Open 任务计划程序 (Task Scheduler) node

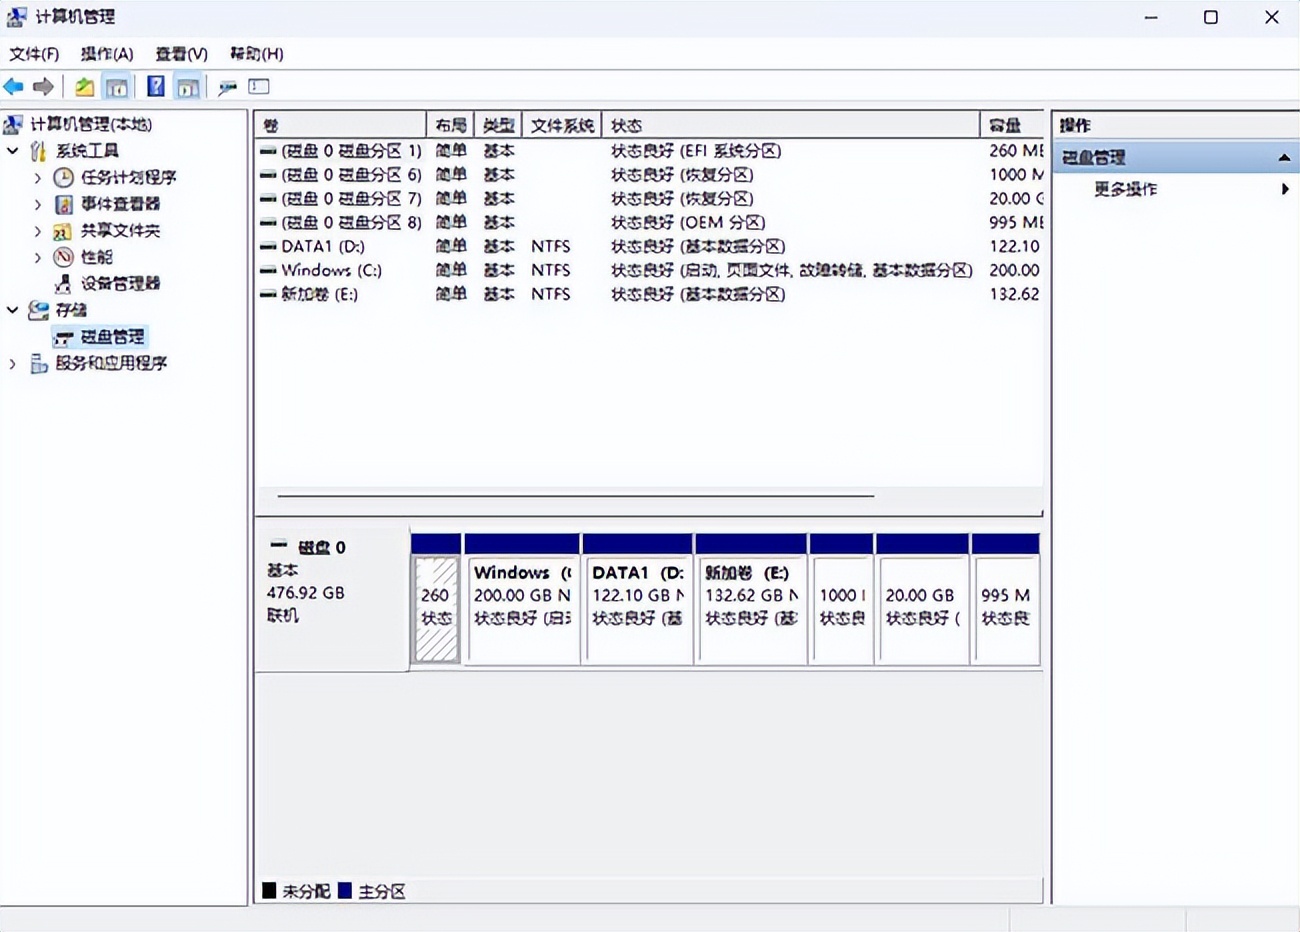[127, 177]
